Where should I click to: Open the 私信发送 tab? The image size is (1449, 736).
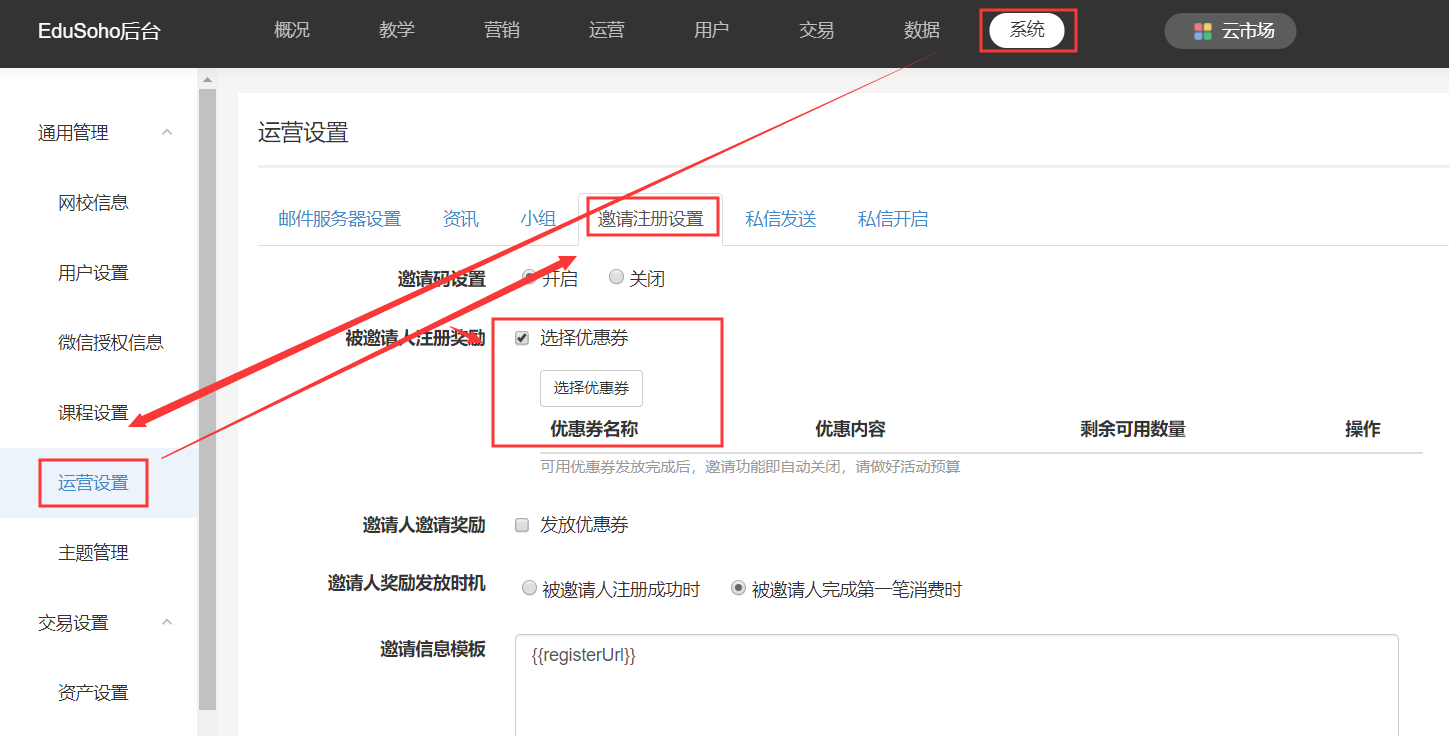(780, 219)
